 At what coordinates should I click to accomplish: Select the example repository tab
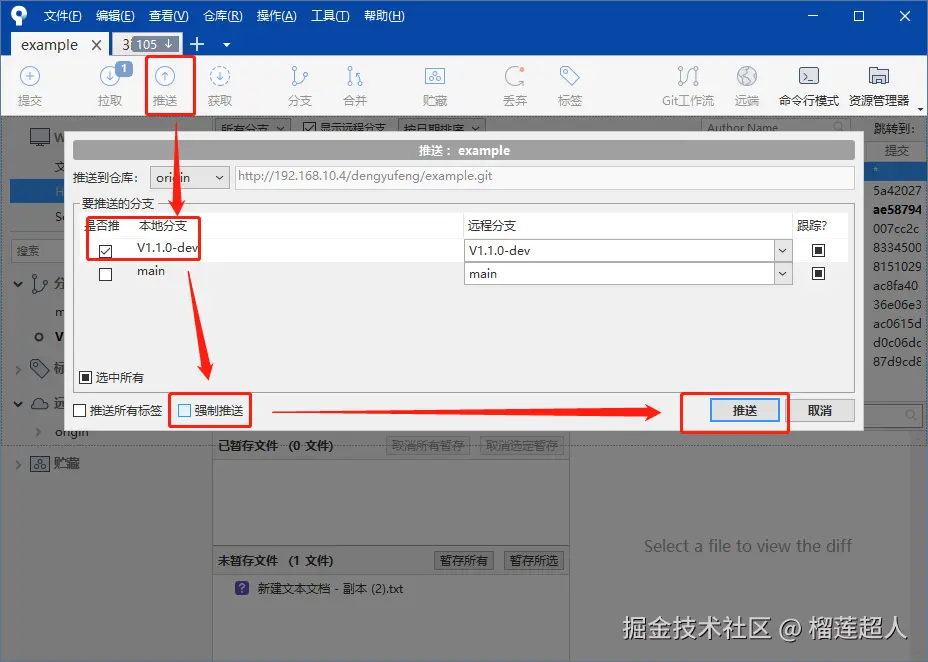click(x=48, y=44)
